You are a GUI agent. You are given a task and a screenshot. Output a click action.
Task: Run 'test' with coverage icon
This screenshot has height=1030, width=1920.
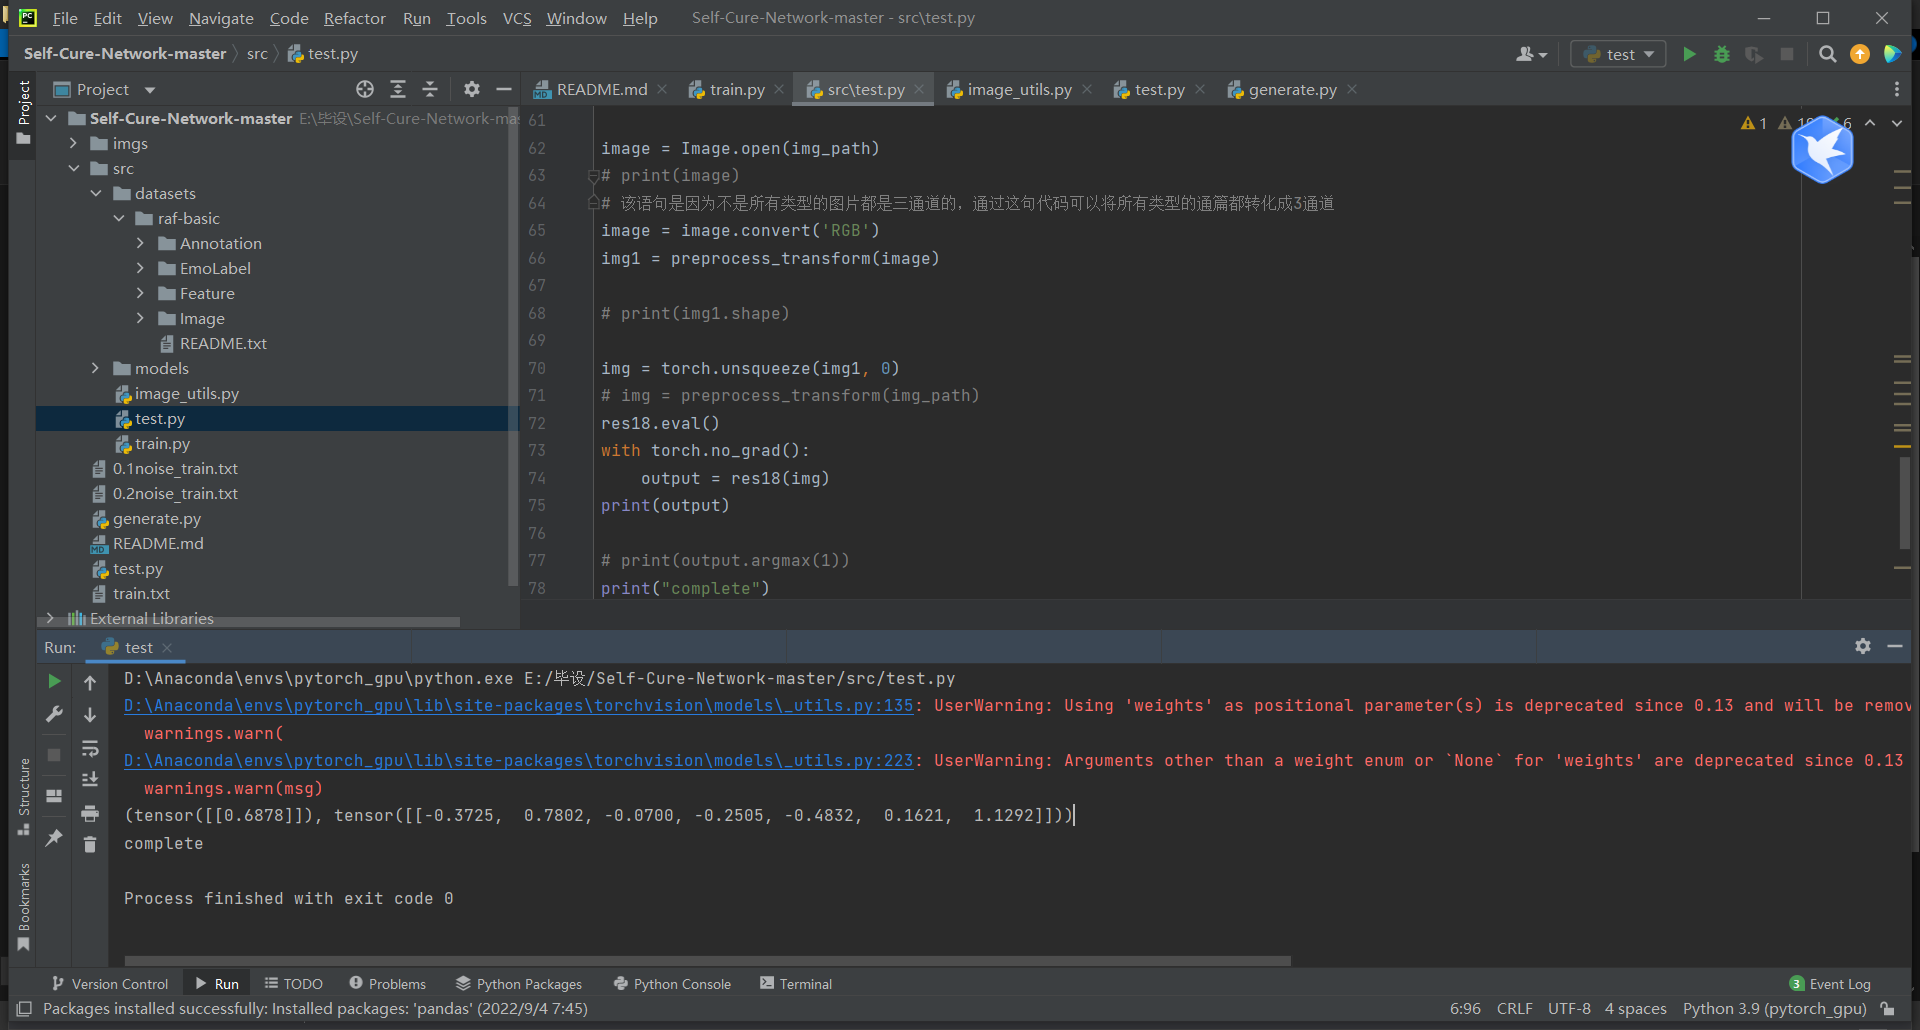1755,54
